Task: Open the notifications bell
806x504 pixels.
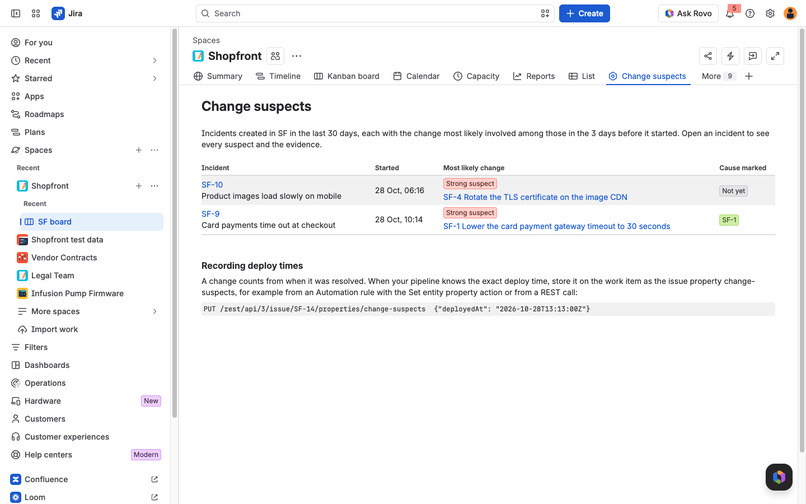Action: (x=730, y=13)
